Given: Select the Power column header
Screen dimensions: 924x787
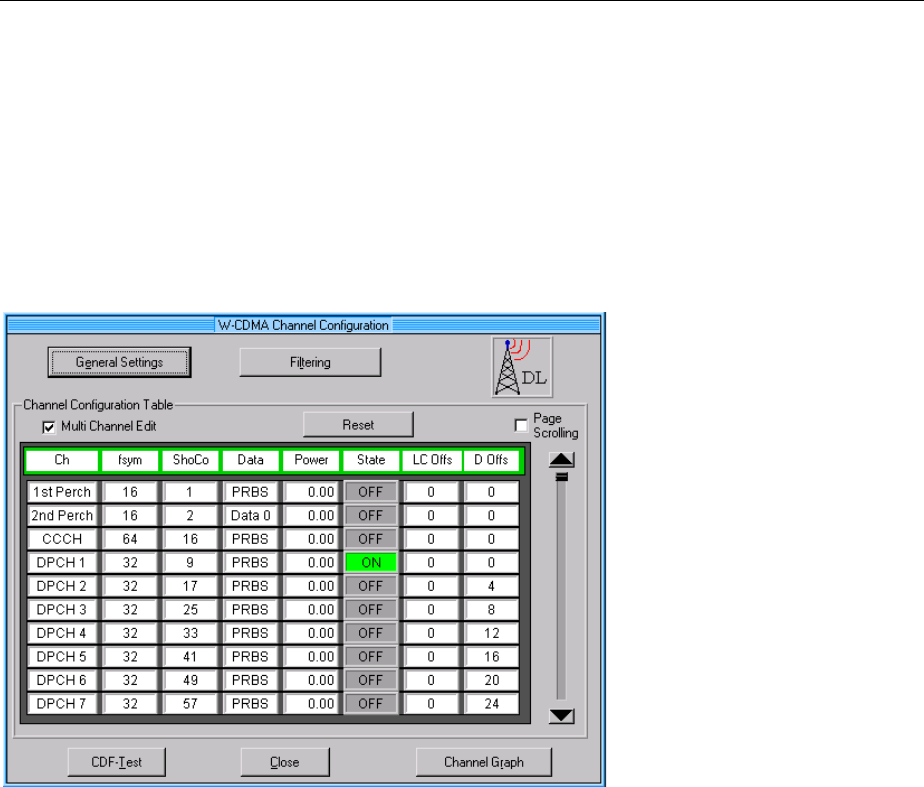Looking at the screenshot, I should tap(311, 460).
